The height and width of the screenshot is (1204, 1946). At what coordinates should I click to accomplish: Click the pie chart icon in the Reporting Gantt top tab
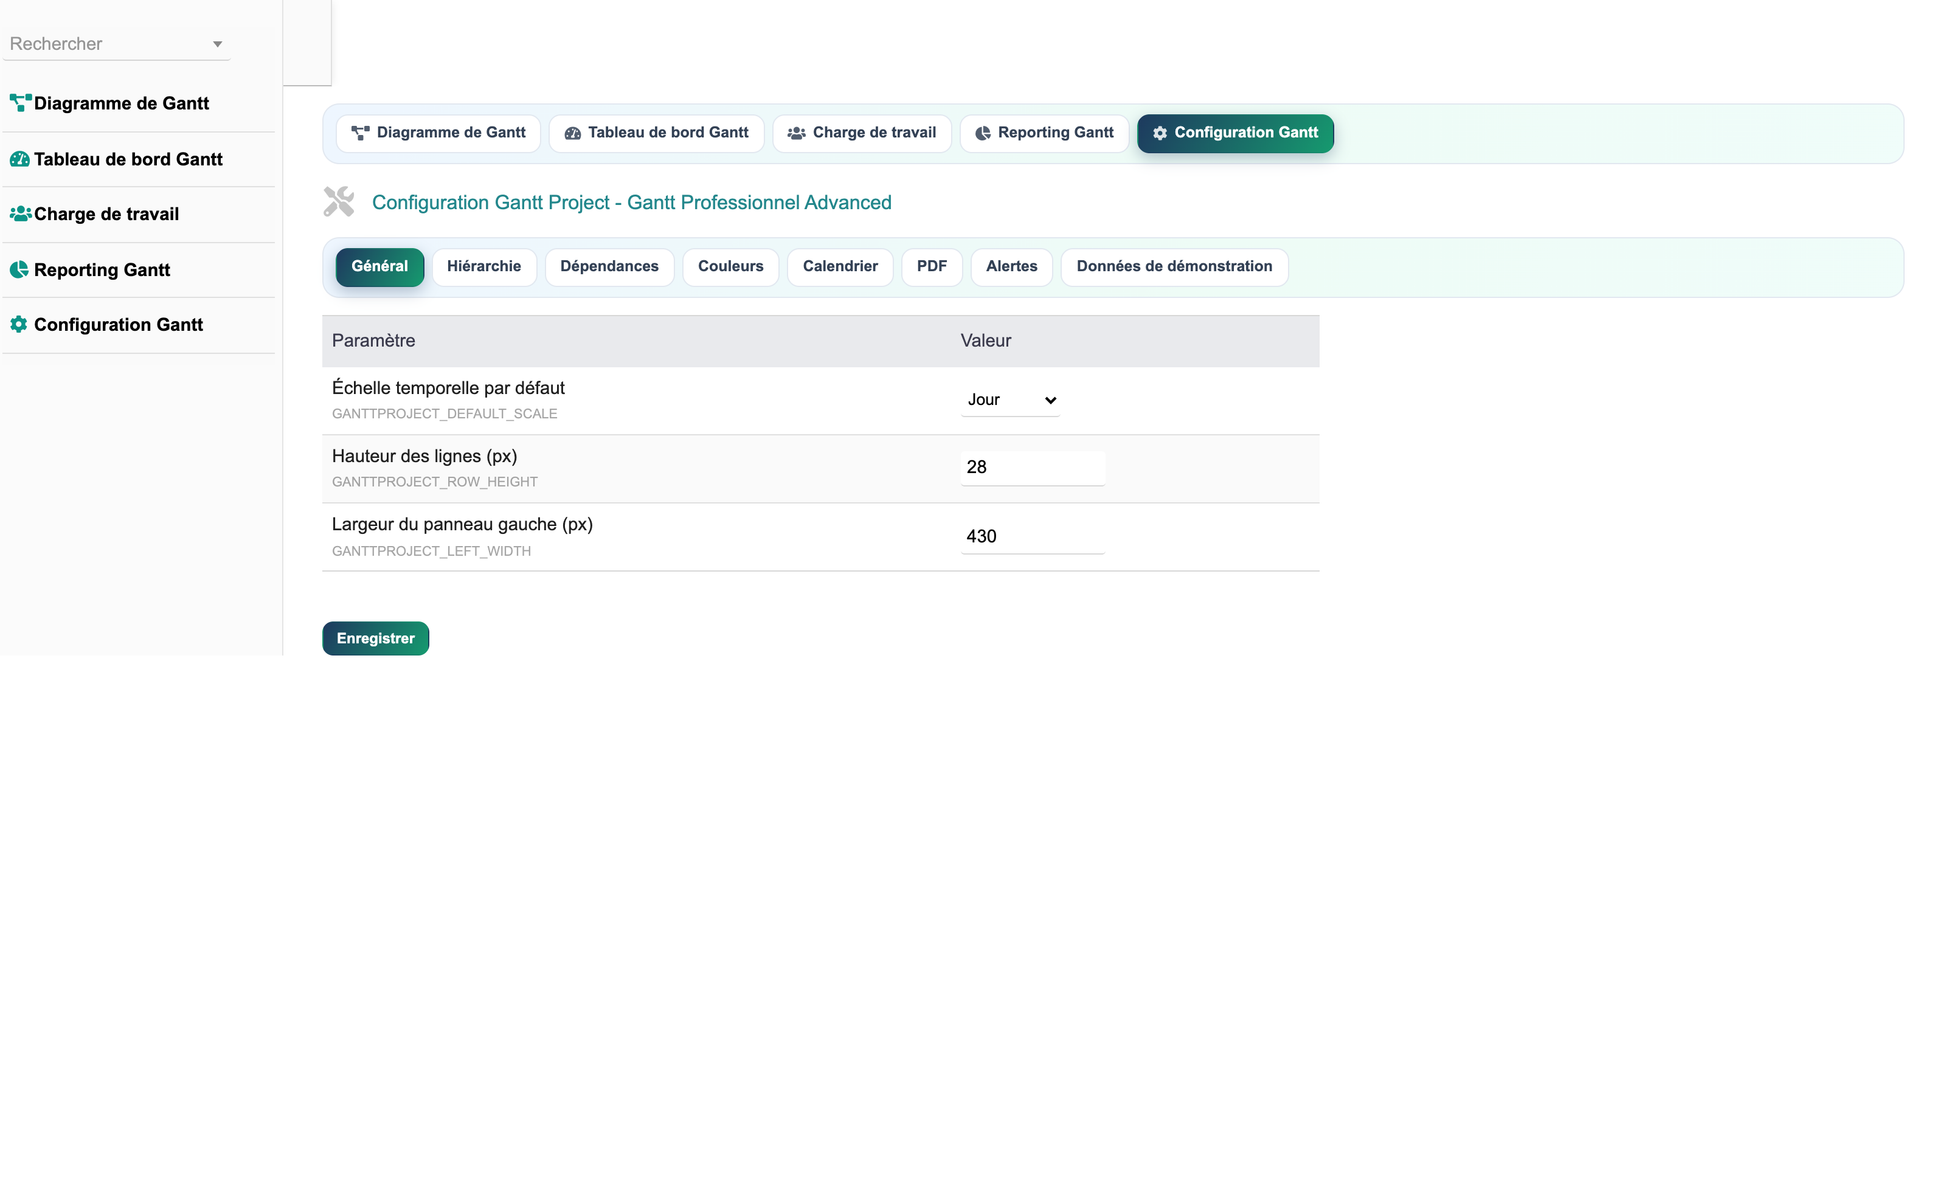coord(983,133)
